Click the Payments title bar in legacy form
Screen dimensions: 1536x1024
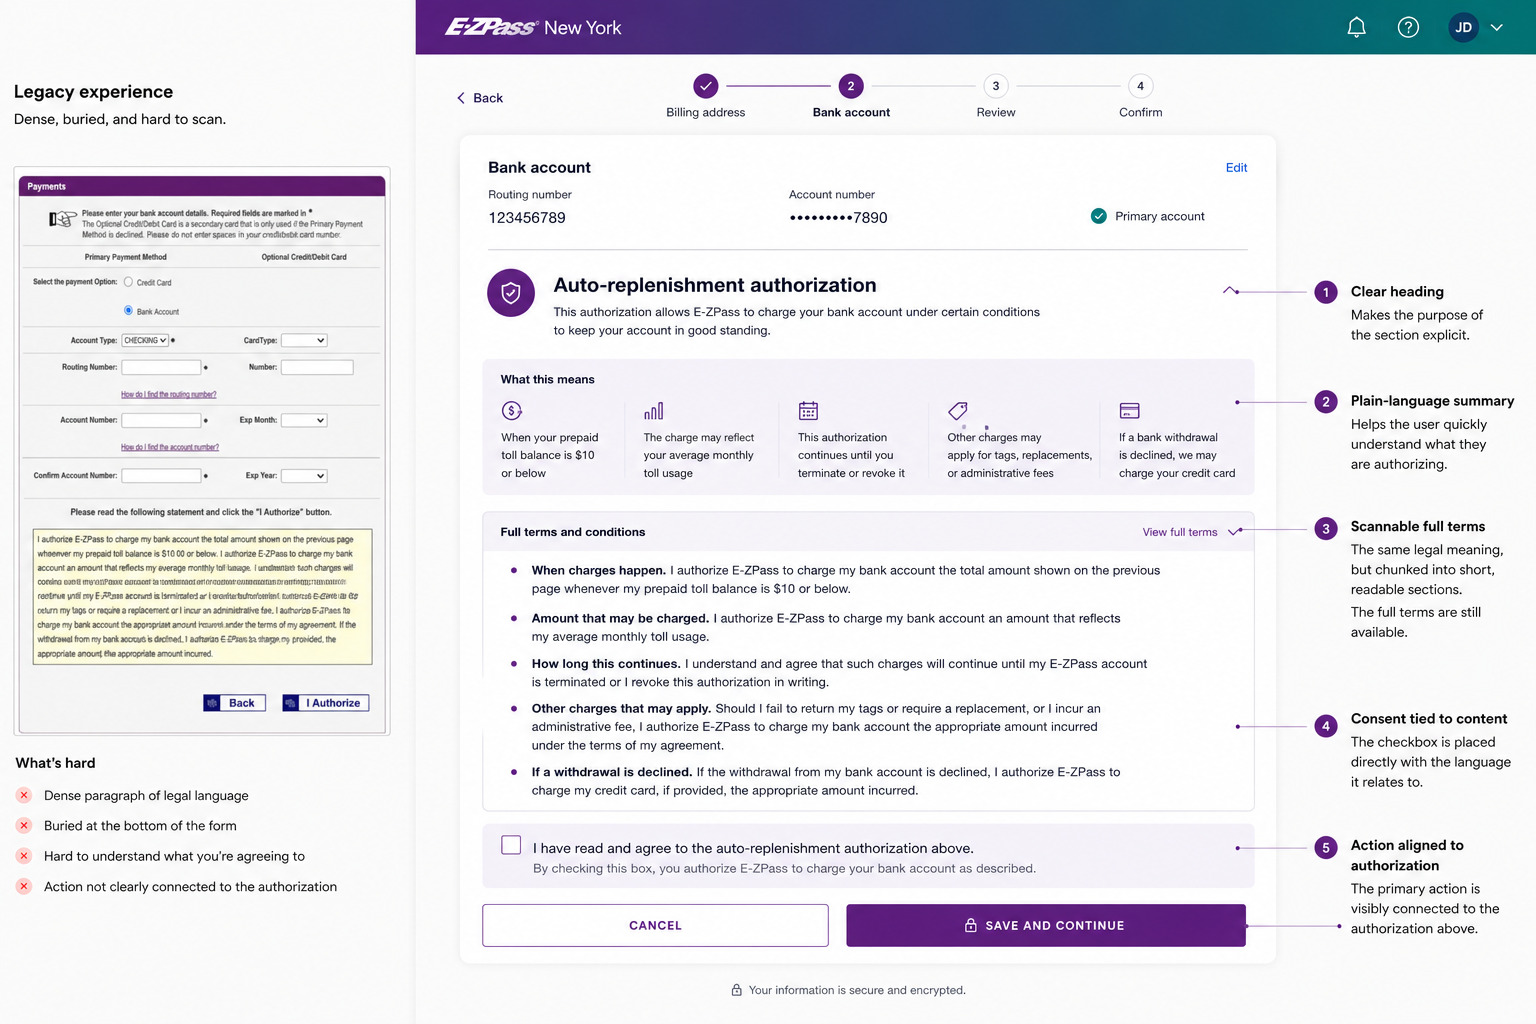coord(202,186)
